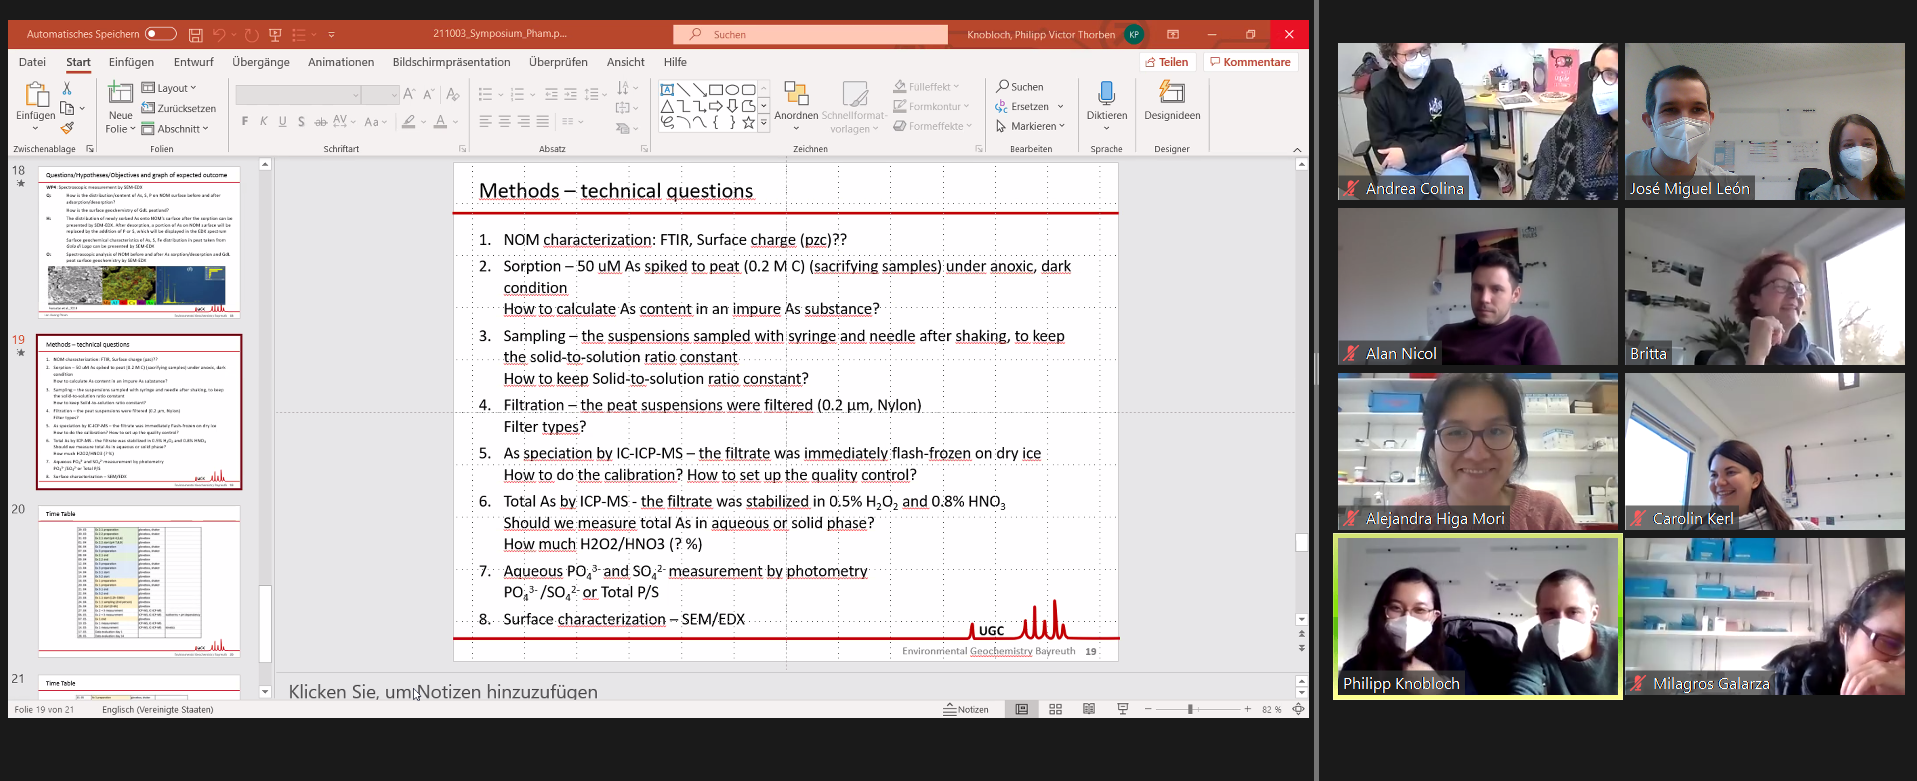Click the Neue Folie icon
Viewport: 1917px width, 781px height.
coord(120,93)
